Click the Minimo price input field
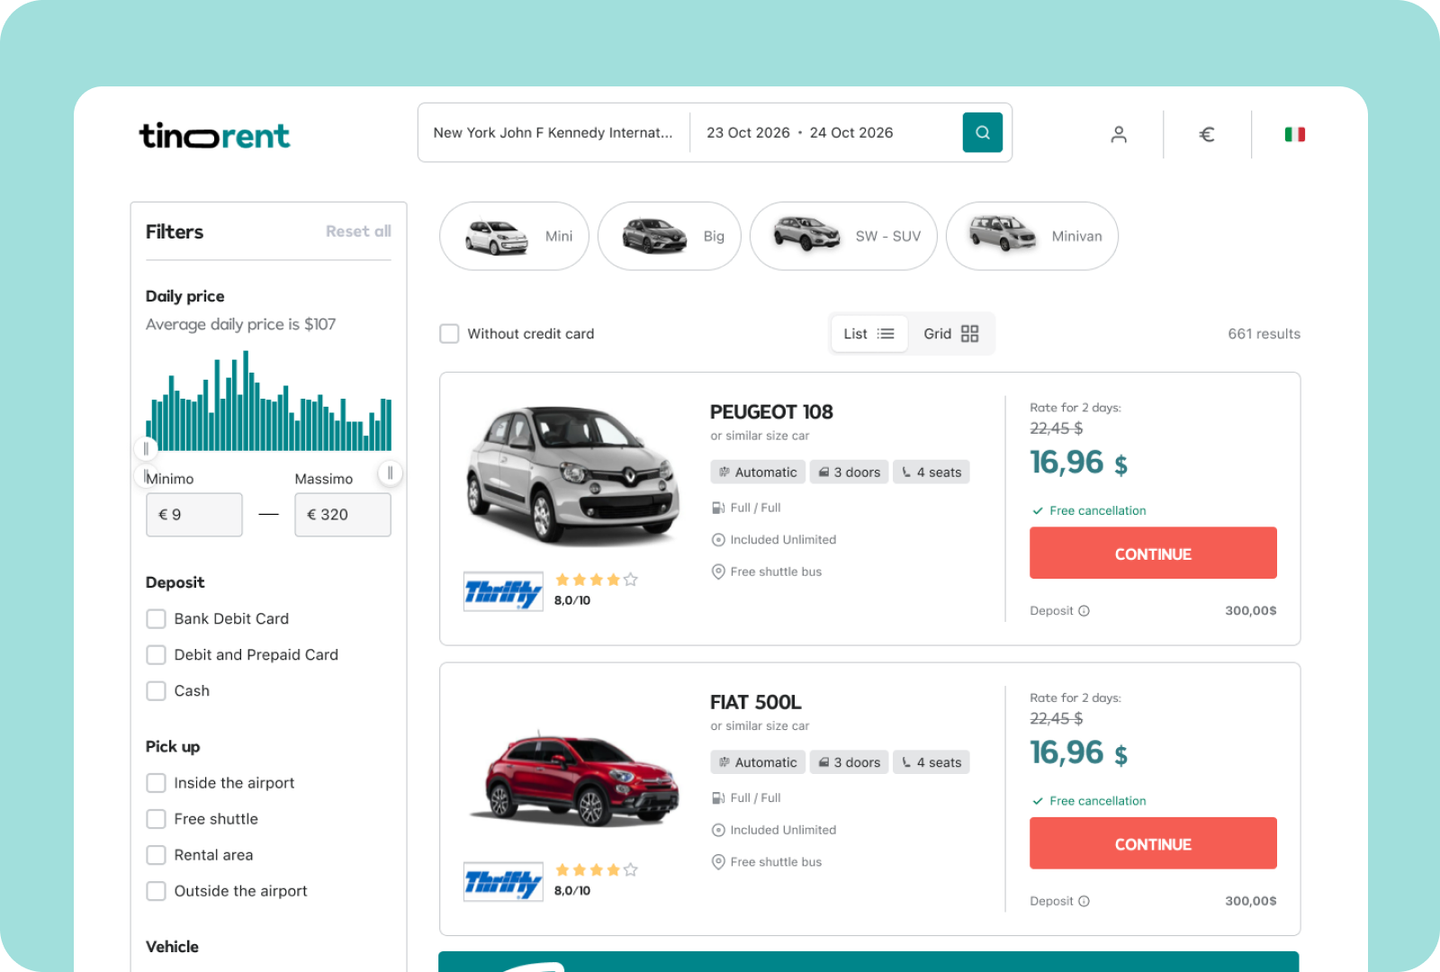This screenshot has height=972, width=1440. [194, 515]
